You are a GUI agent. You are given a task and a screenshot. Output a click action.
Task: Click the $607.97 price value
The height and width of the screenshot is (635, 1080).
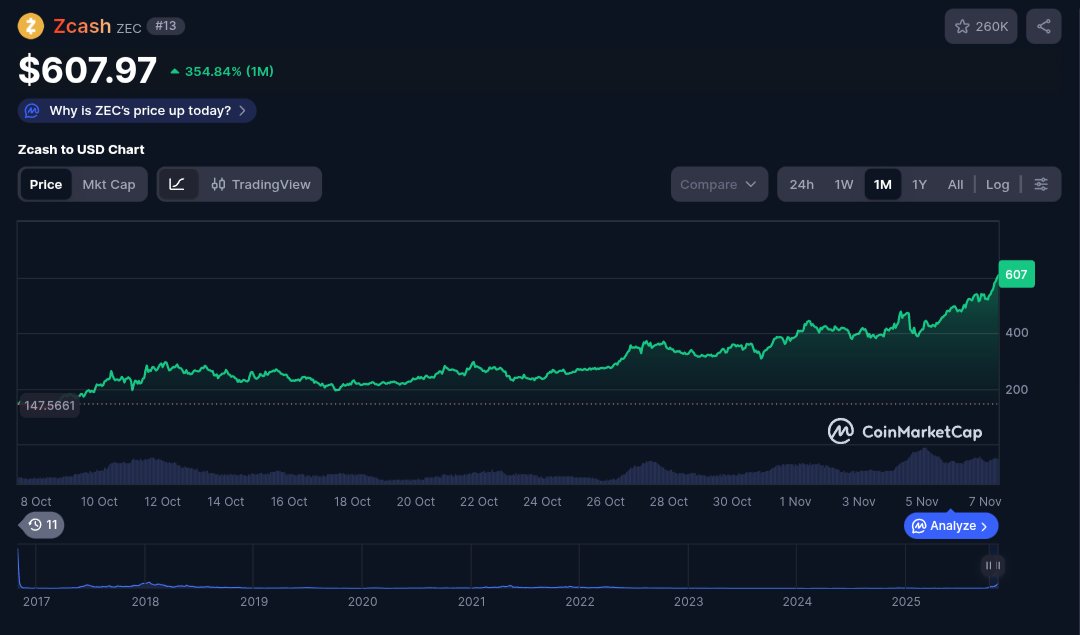point(87,70)
